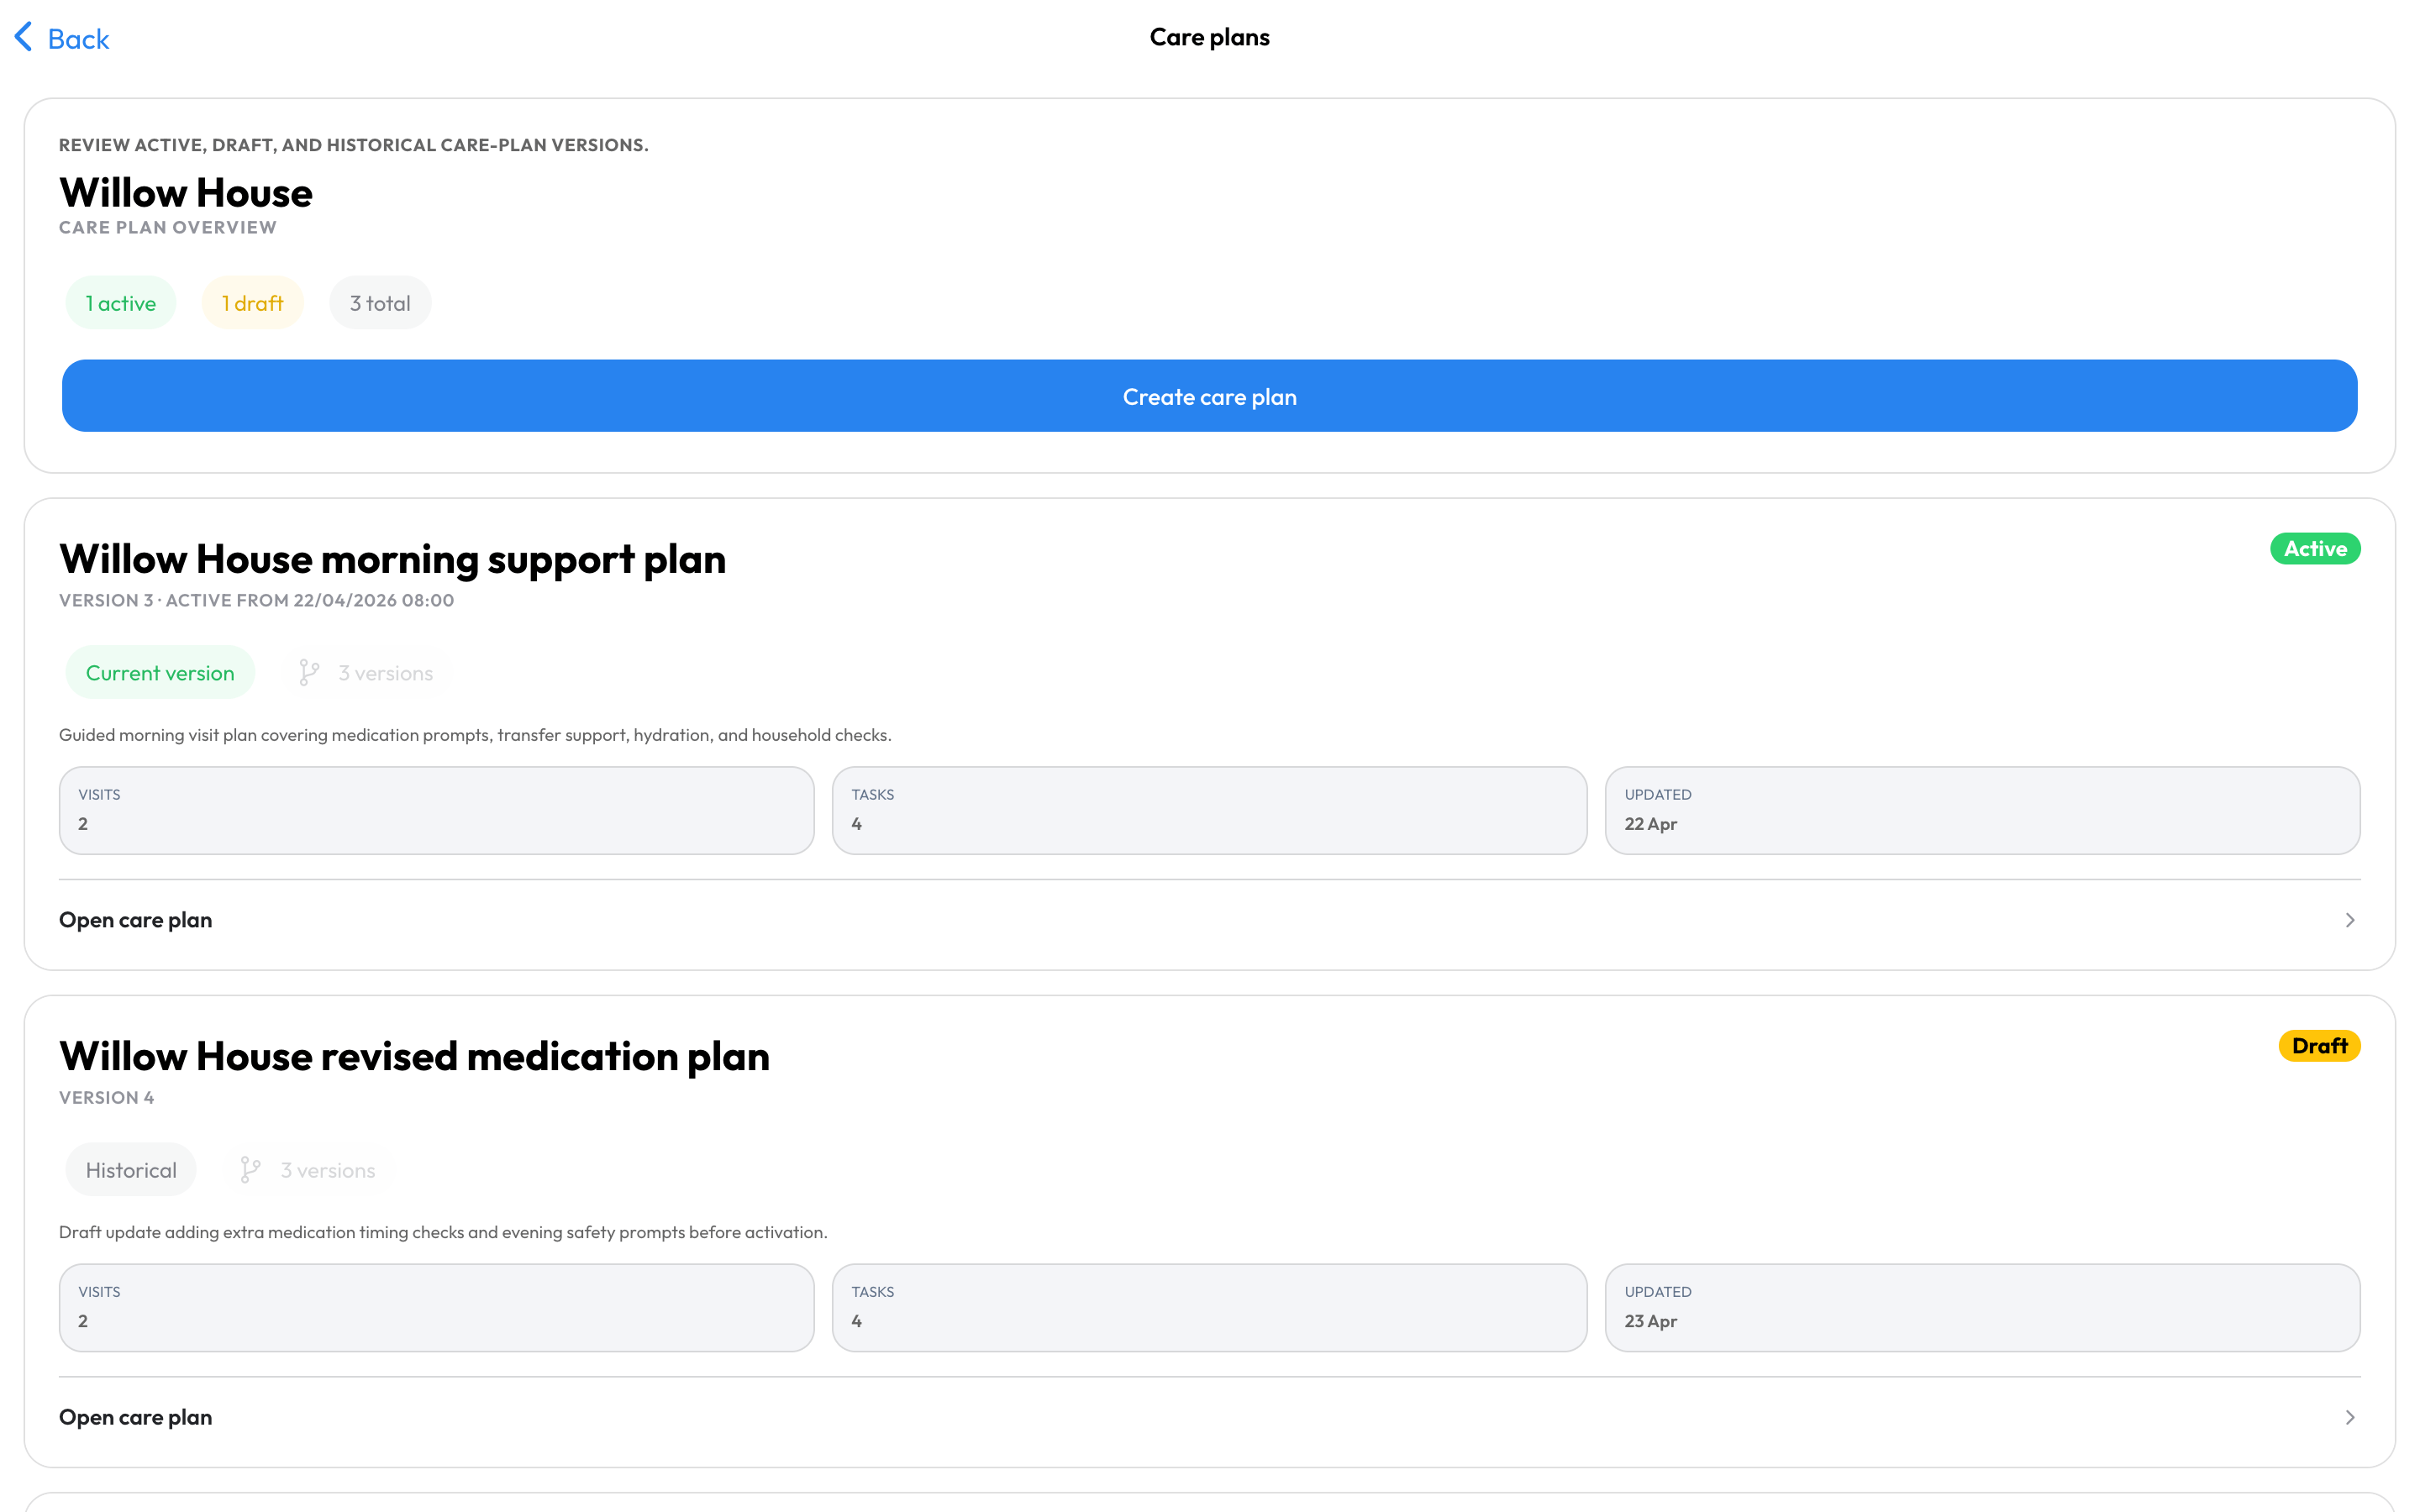
Task: Expand chevron on morning support plan row
Action: click(x=2350, y=920)
